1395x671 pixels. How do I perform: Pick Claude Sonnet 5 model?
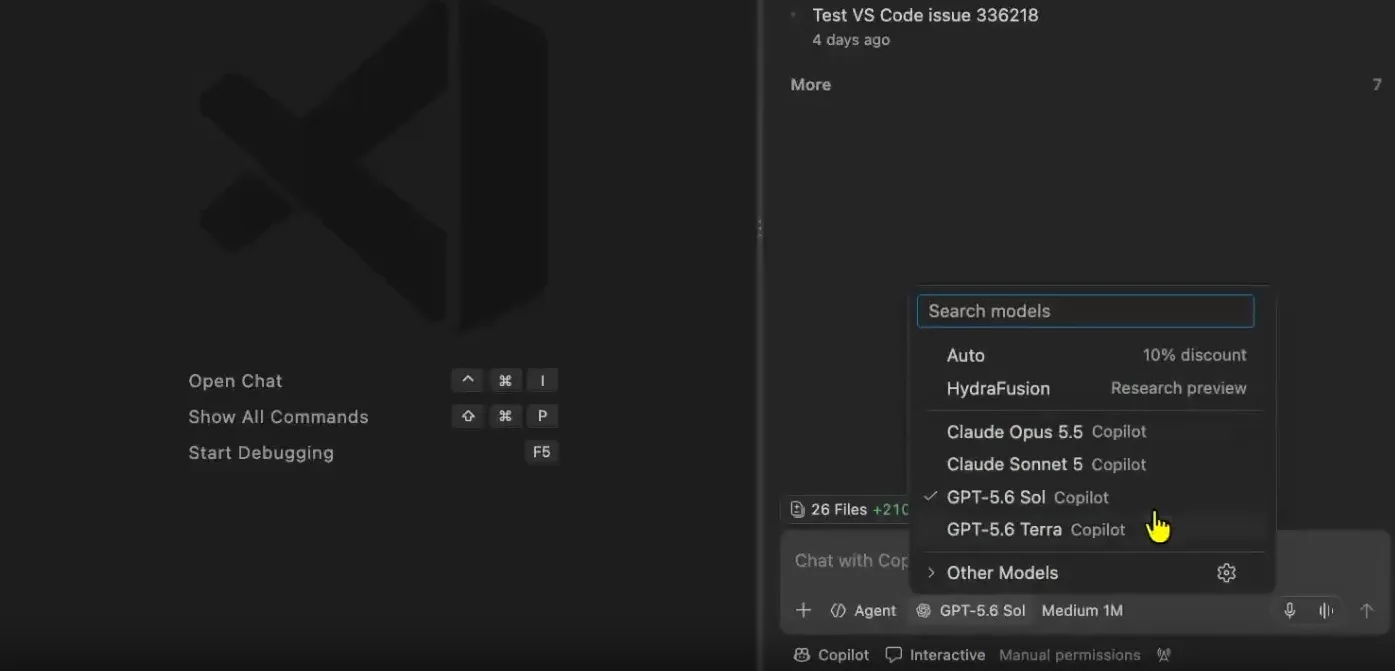pos(1091,465)
